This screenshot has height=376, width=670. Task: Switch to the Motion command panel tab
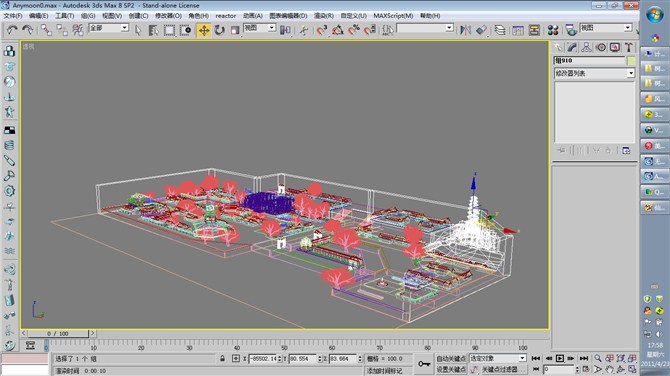[601, 47]
